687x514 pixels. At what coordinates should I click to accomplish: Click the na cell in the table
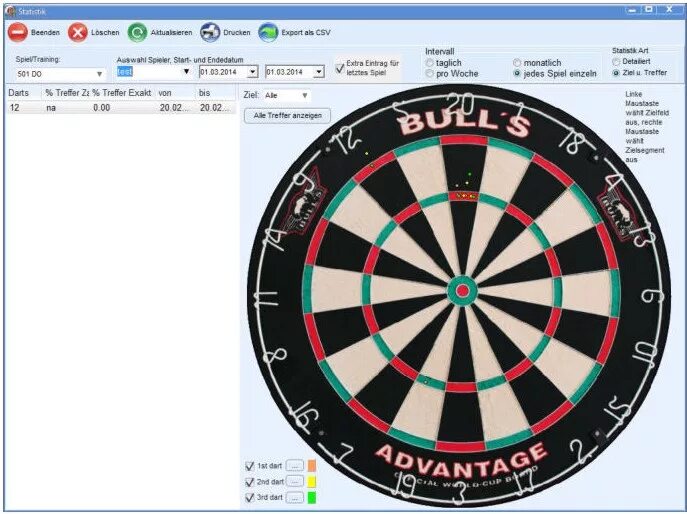51,108
